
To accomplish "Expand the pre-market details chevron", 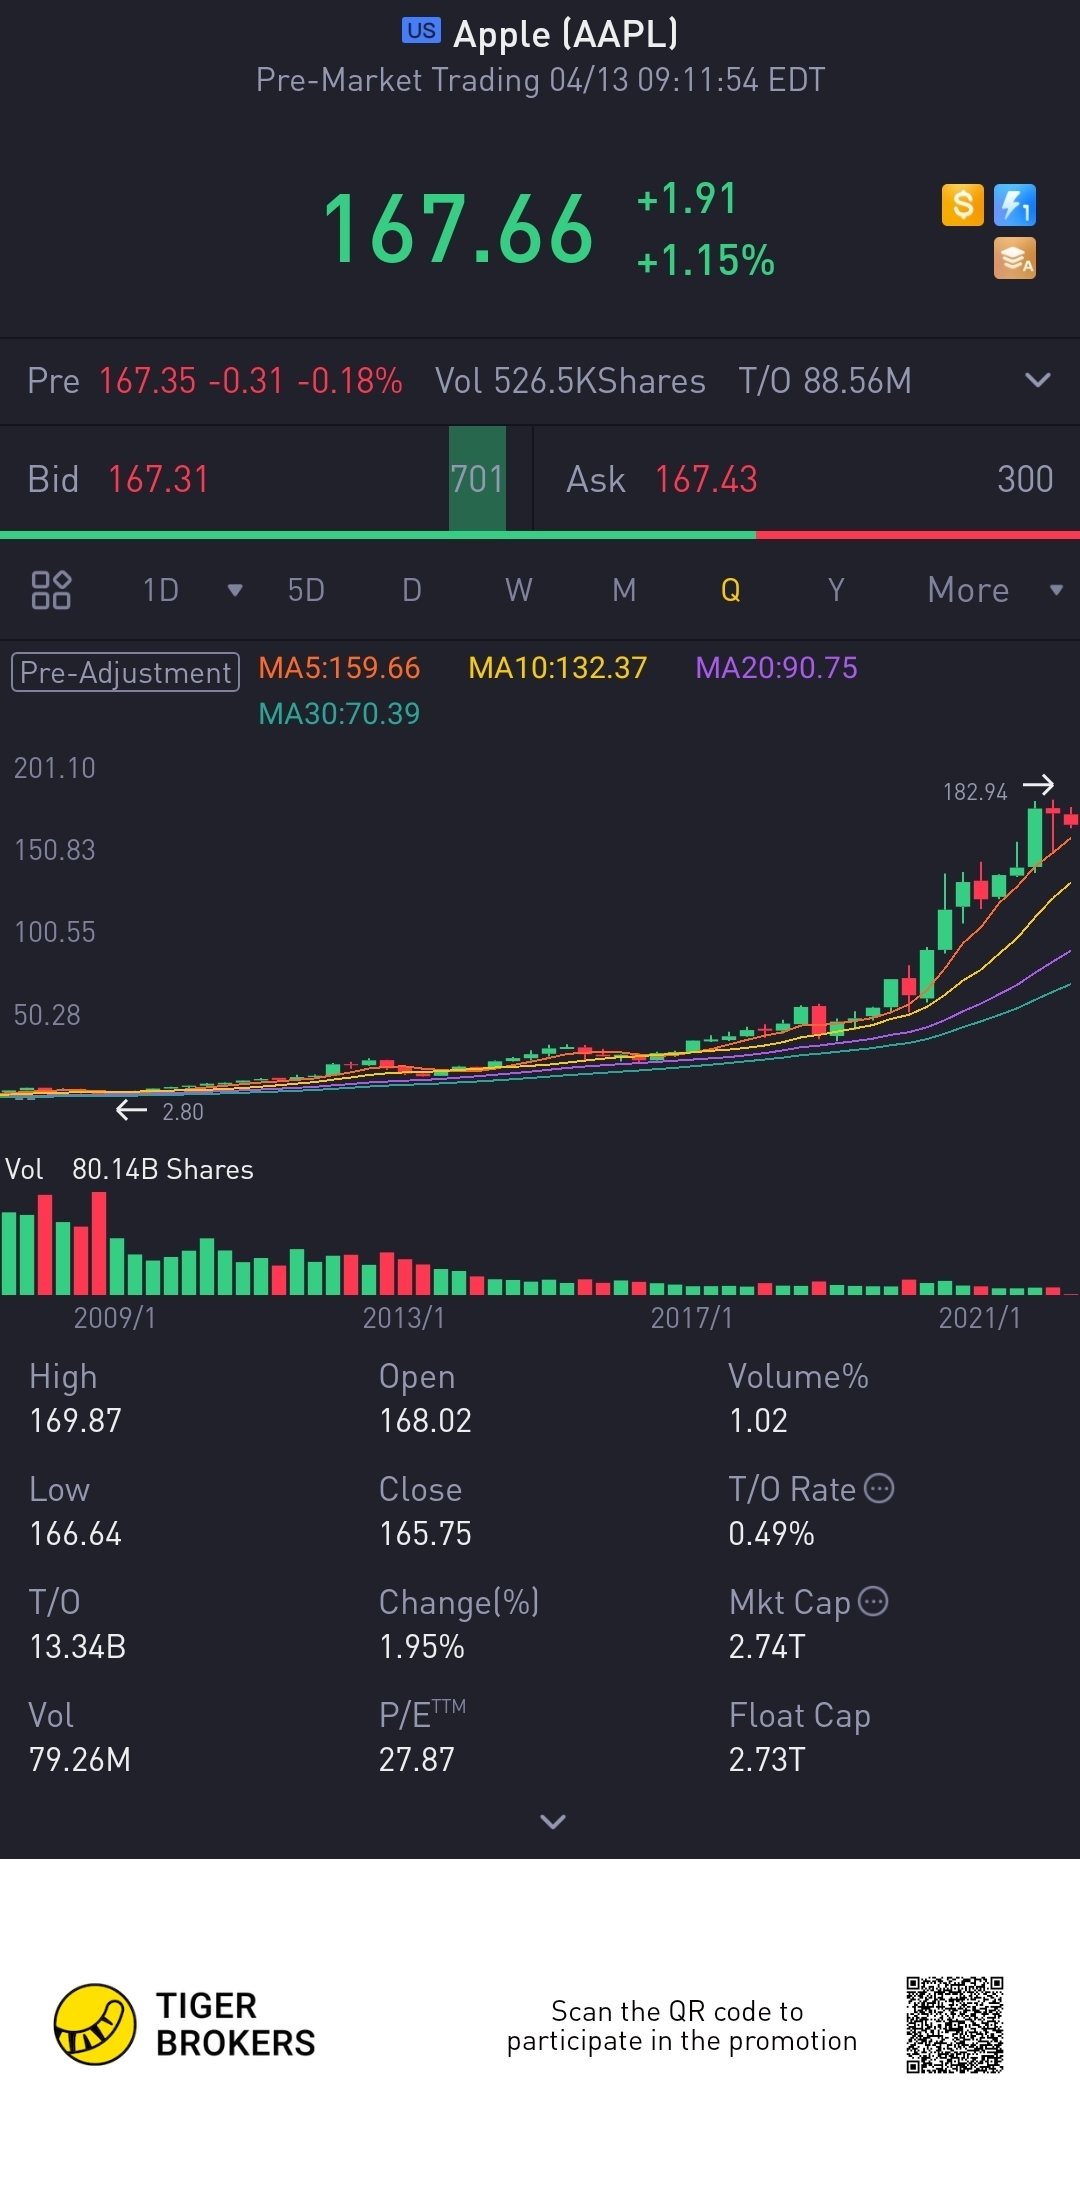I will (x=1038, y=380).
